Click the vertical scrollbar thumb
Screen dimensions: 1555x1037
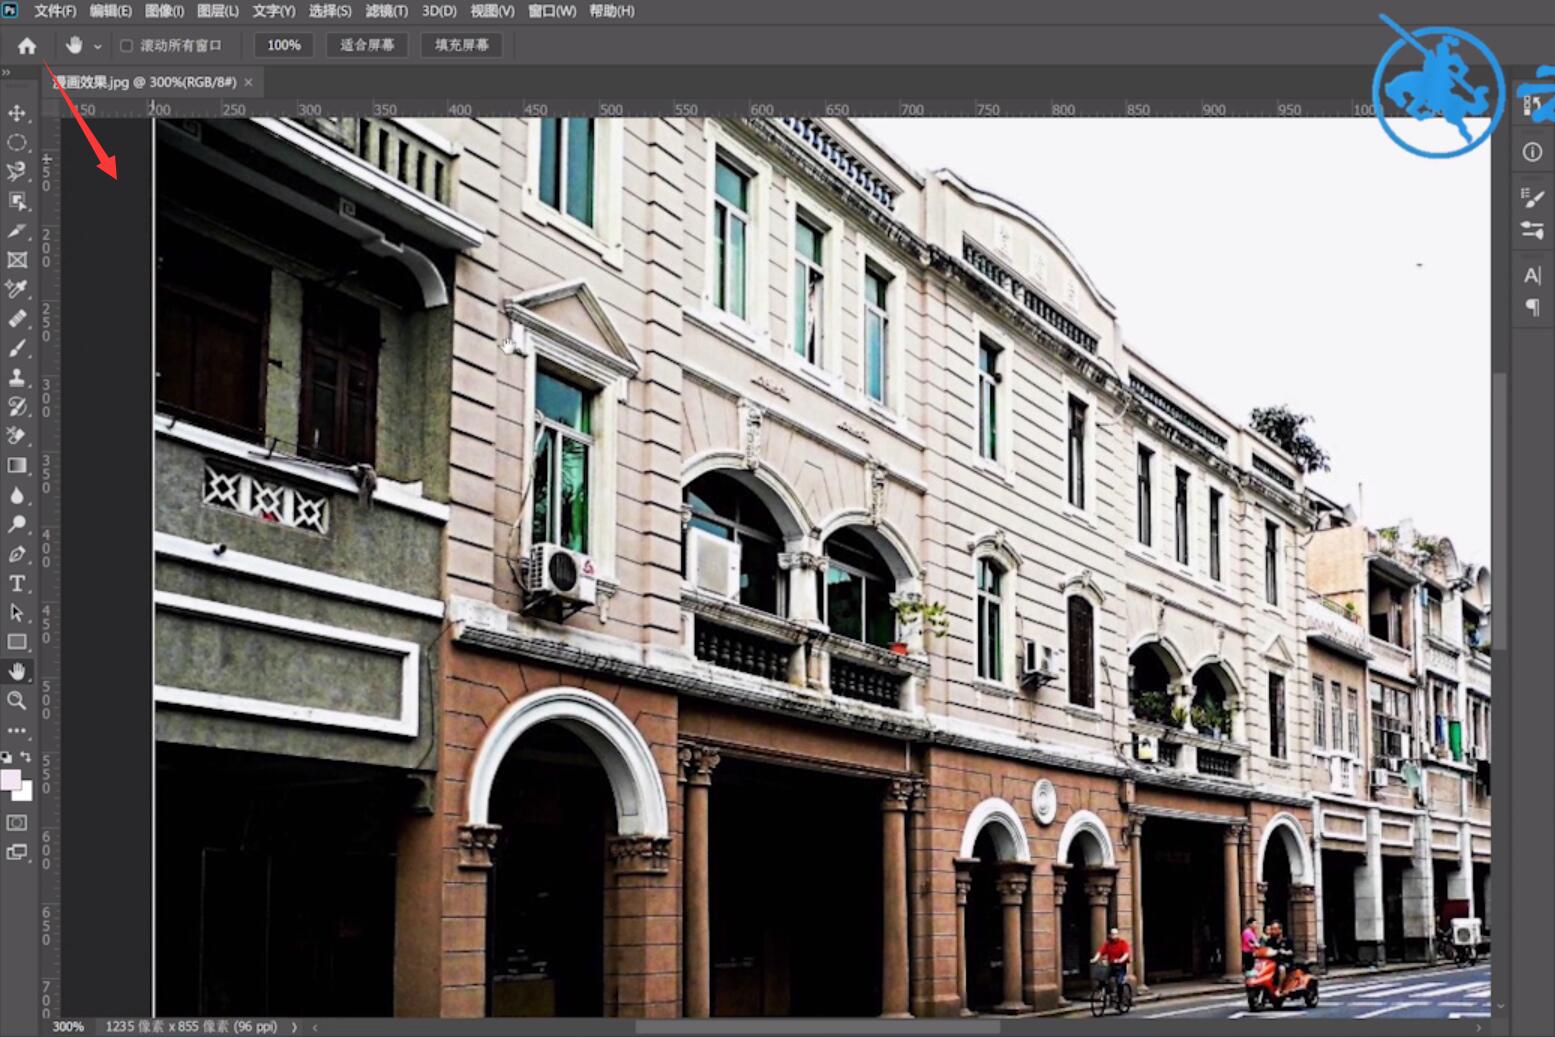(x=1499, y=510)
